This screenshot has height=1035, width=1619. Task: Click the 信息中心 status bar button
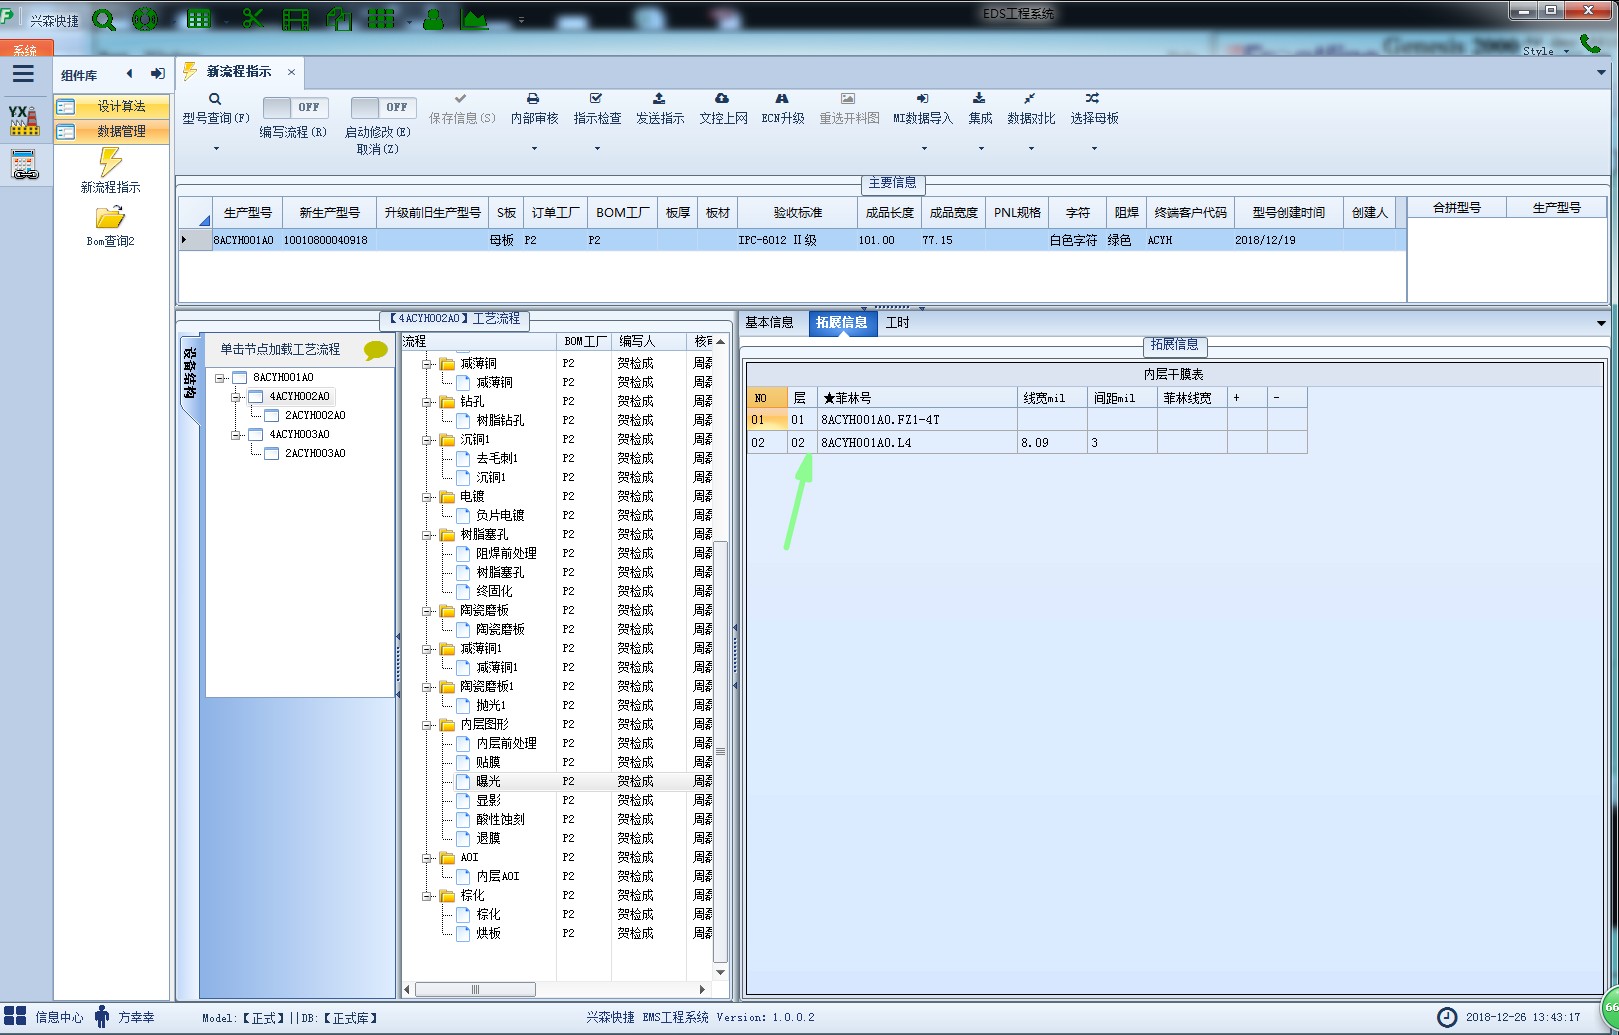pyautogui.click(x=45, y=1017)
